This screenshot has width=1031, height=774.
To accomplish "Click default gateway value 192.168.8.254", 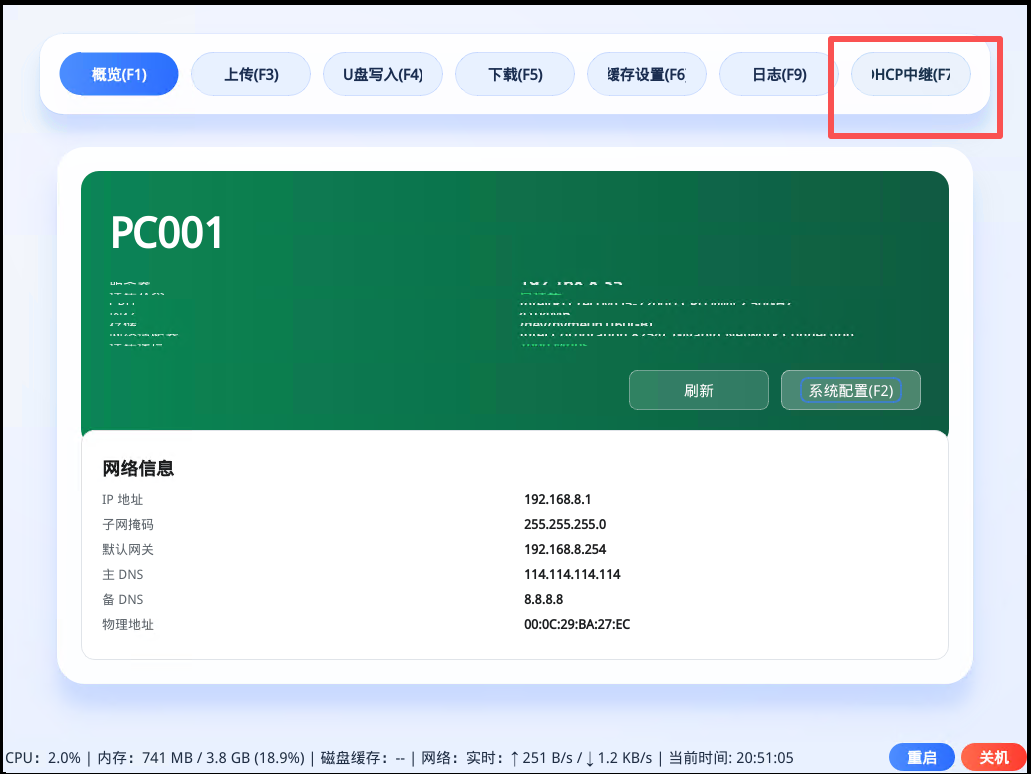I will point(565,549).
